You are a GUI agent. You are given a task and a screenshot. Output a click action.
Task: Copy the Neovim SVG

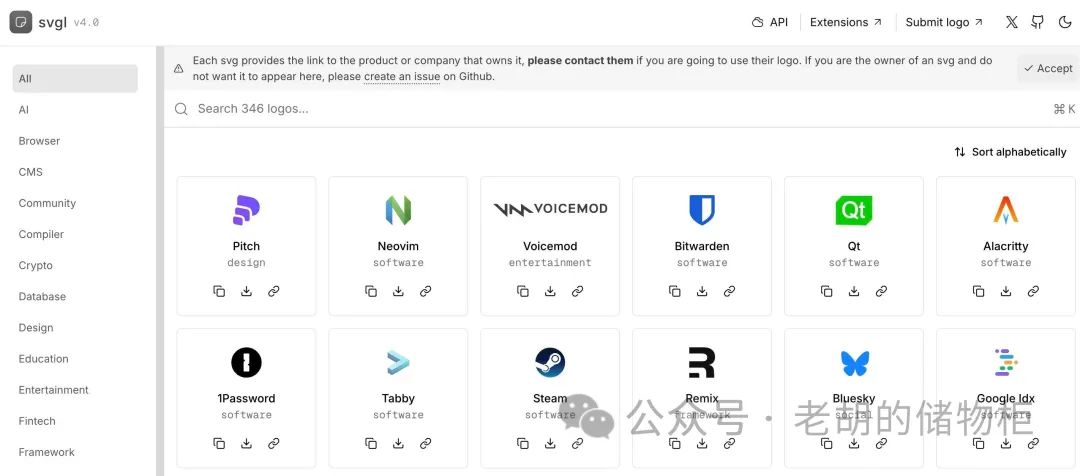coord(371,291)
